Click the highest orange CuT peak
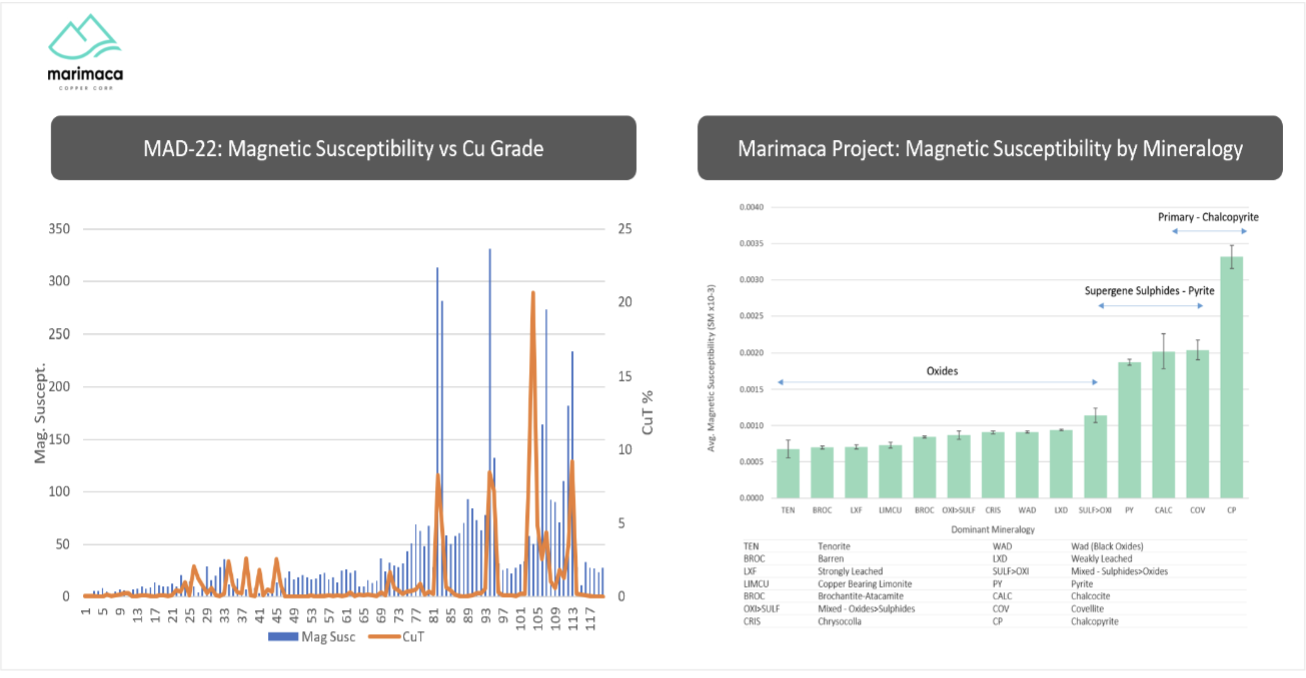 [533, 294]
